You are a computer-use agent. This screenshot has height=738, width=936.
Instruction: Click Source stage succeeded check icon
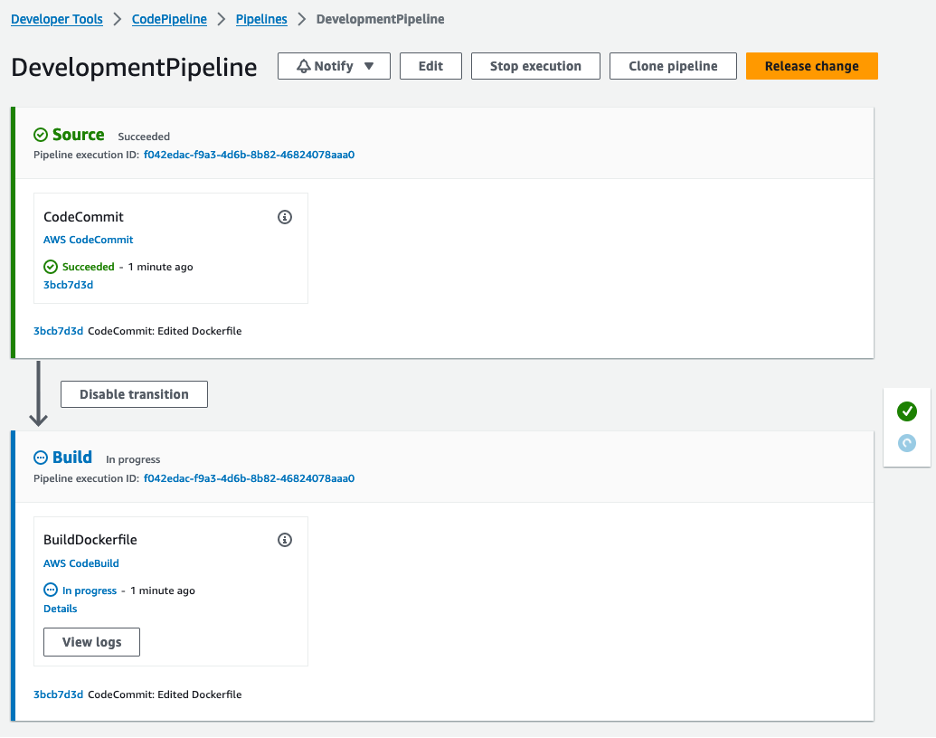click(x=41, y=135)
